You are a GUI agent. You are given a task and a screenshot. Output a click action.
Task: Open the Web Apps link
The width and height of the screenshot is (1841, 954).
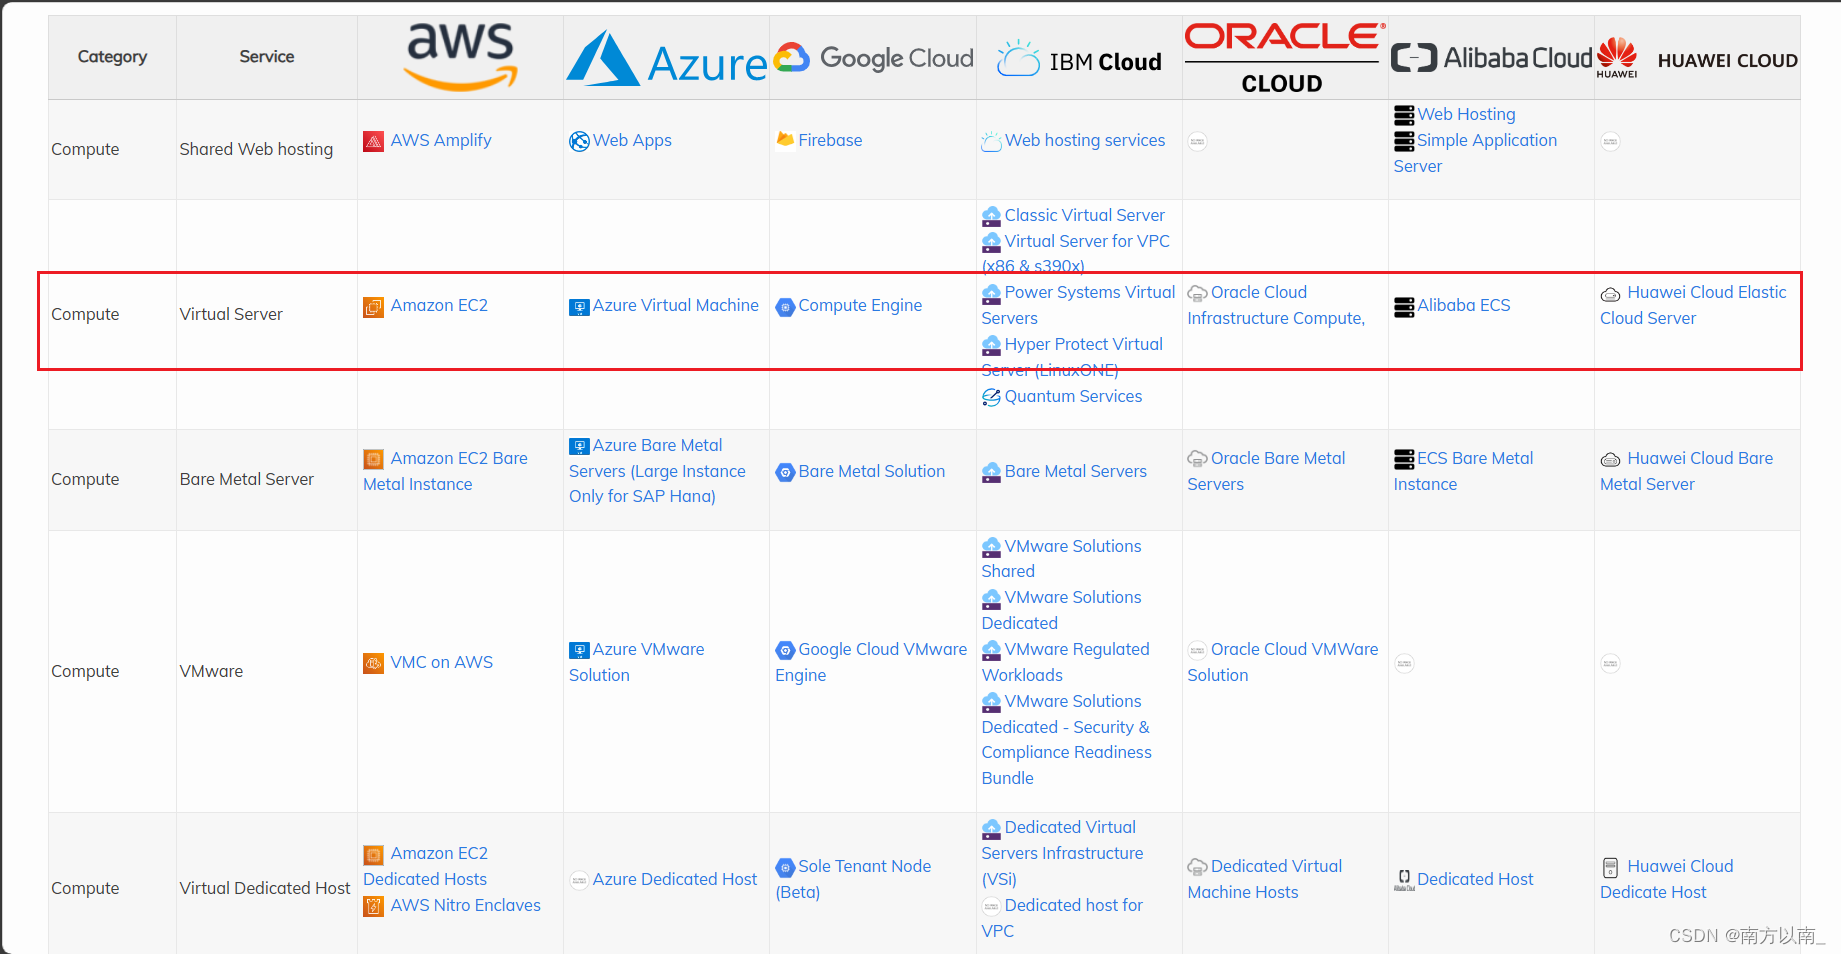tap(632, 140)
